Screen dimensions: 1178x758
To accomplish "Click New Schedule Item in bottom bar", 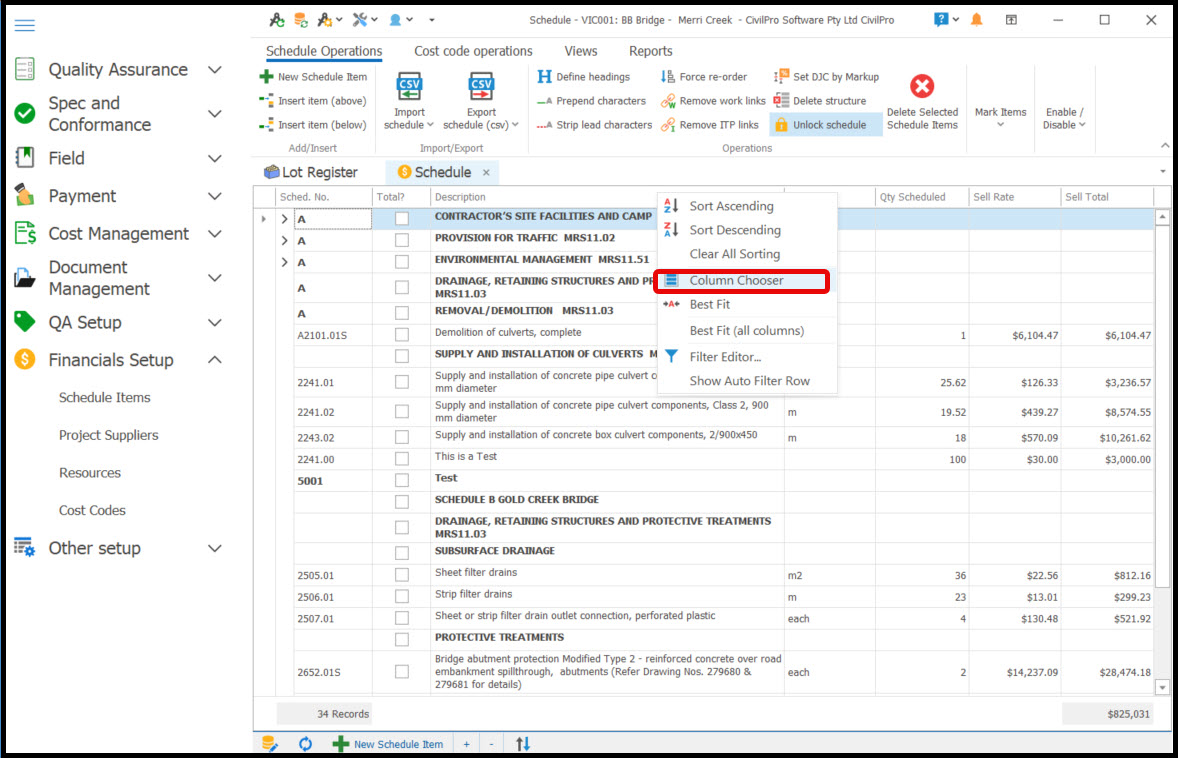I will 389,744.
